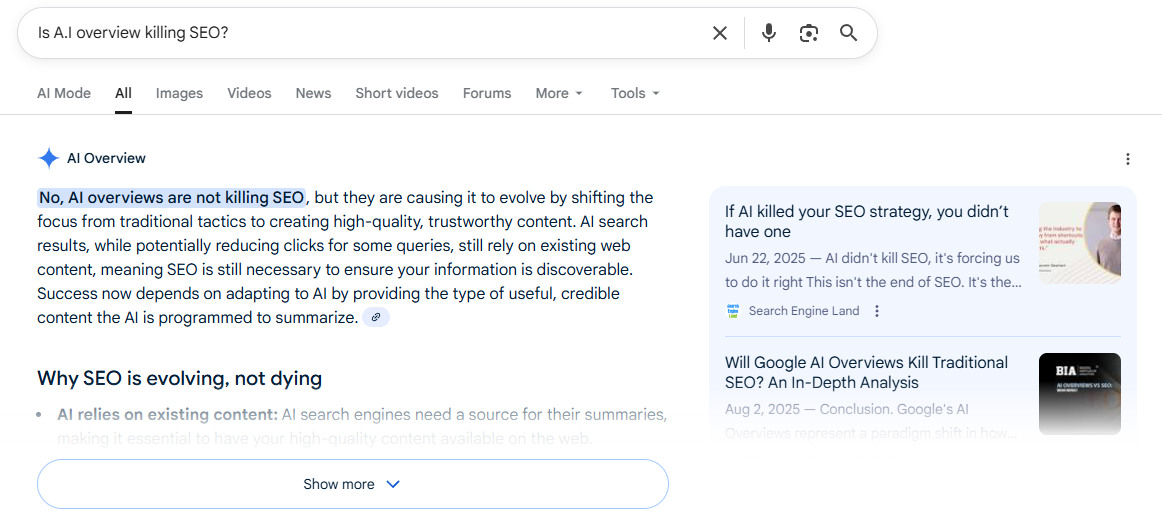This screenshot has width=1162, height=524.
Task: Switch to the AI Mode tab
Action: pos(64,93)
